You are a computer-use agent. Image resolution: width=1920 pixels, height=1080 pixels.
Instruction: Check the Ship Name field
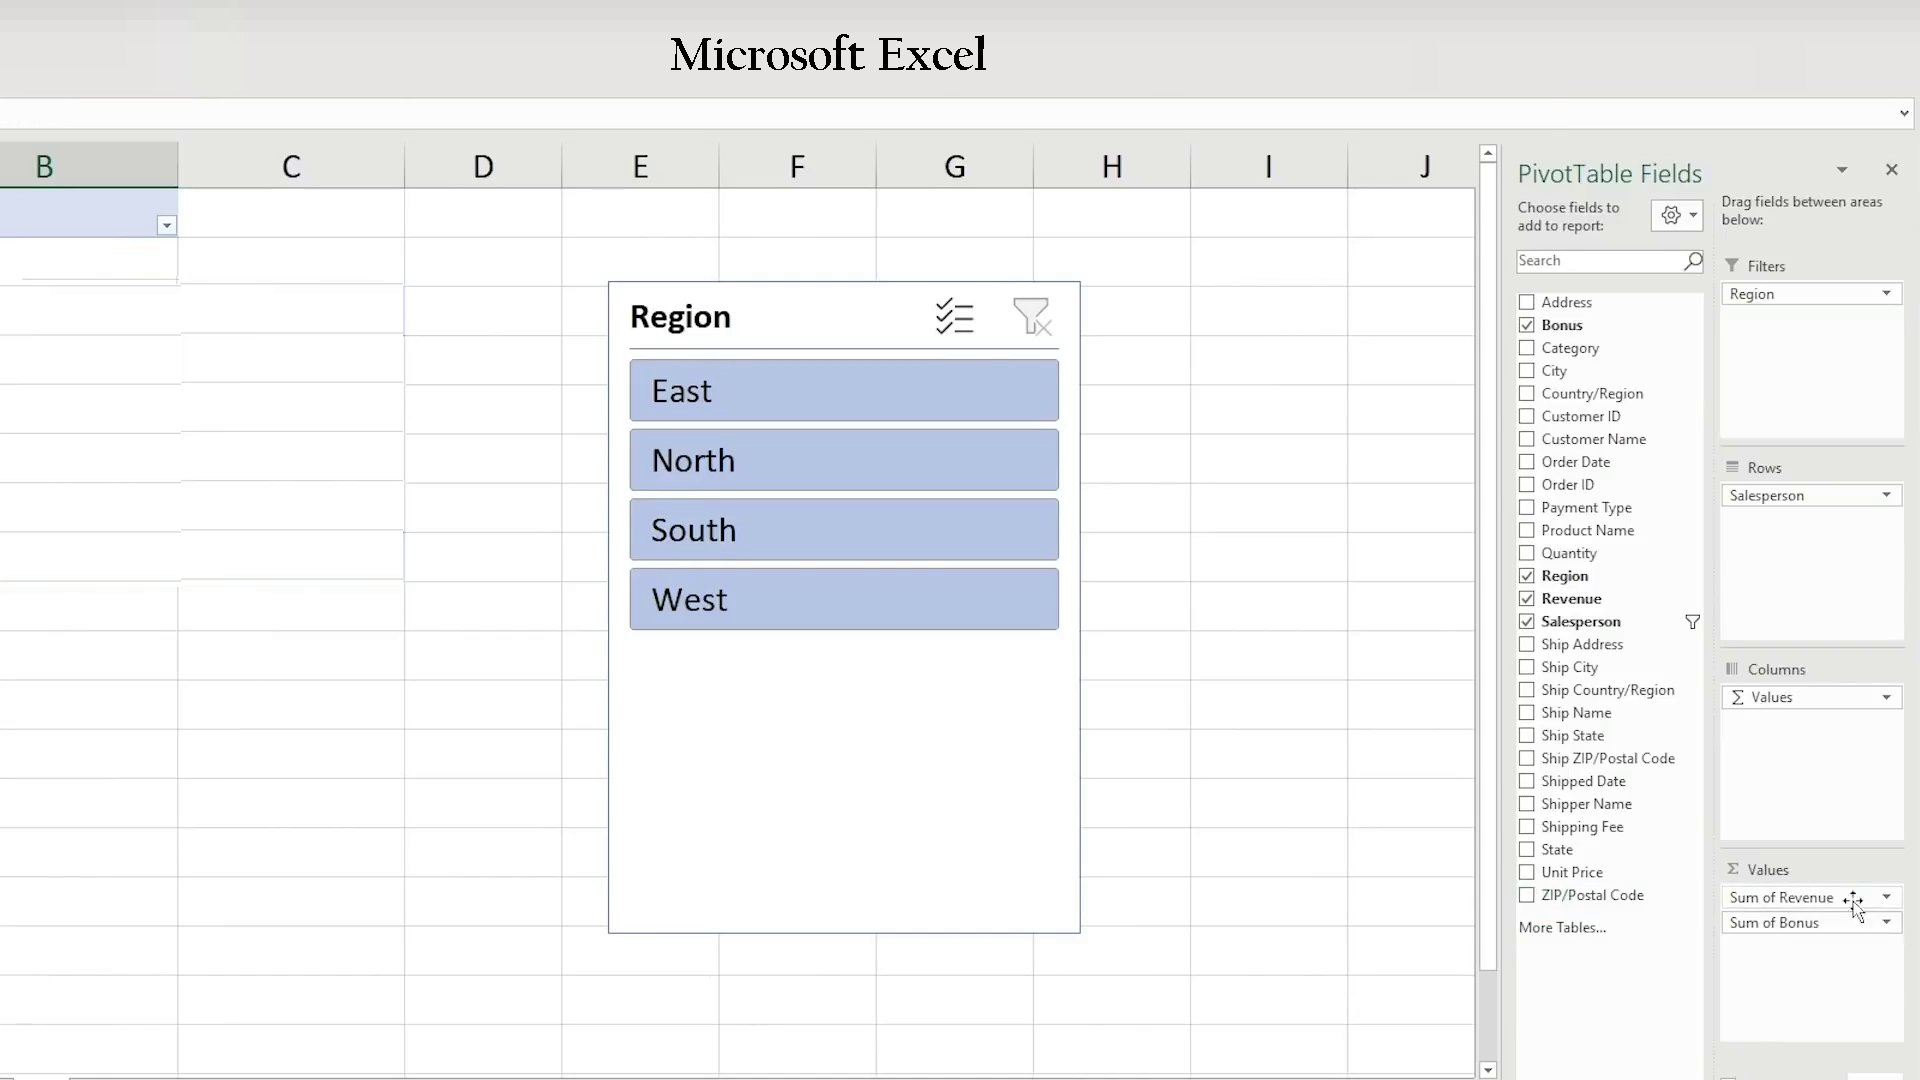coord(1526,713)
